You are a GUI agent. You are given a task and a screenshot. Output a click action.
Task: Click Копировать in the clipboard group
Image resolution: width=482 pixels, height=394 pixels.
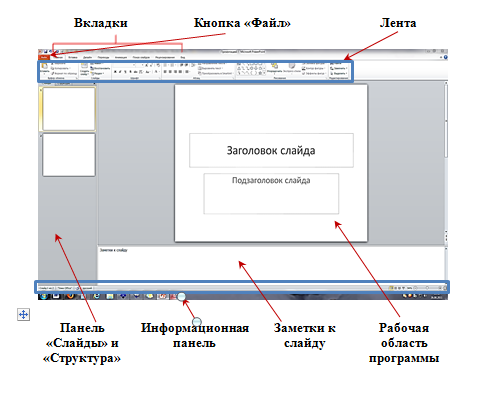point(60,68)
